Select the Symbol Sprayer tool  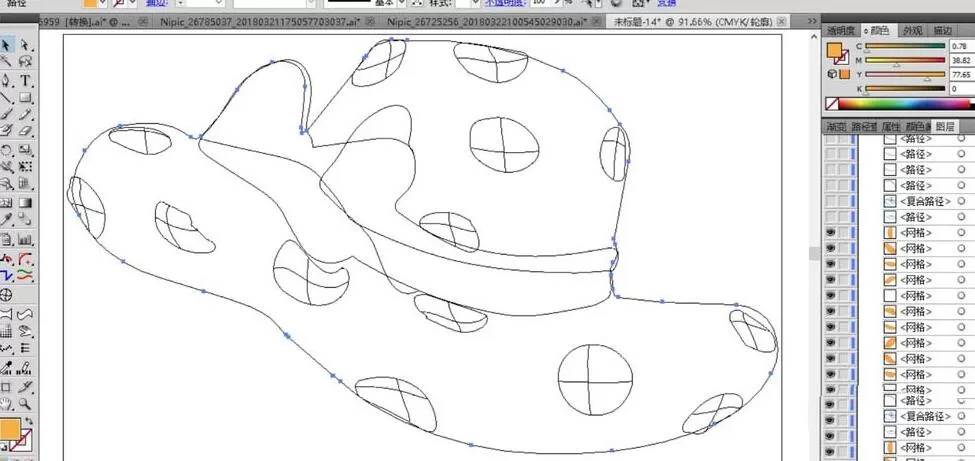point(6,239)
